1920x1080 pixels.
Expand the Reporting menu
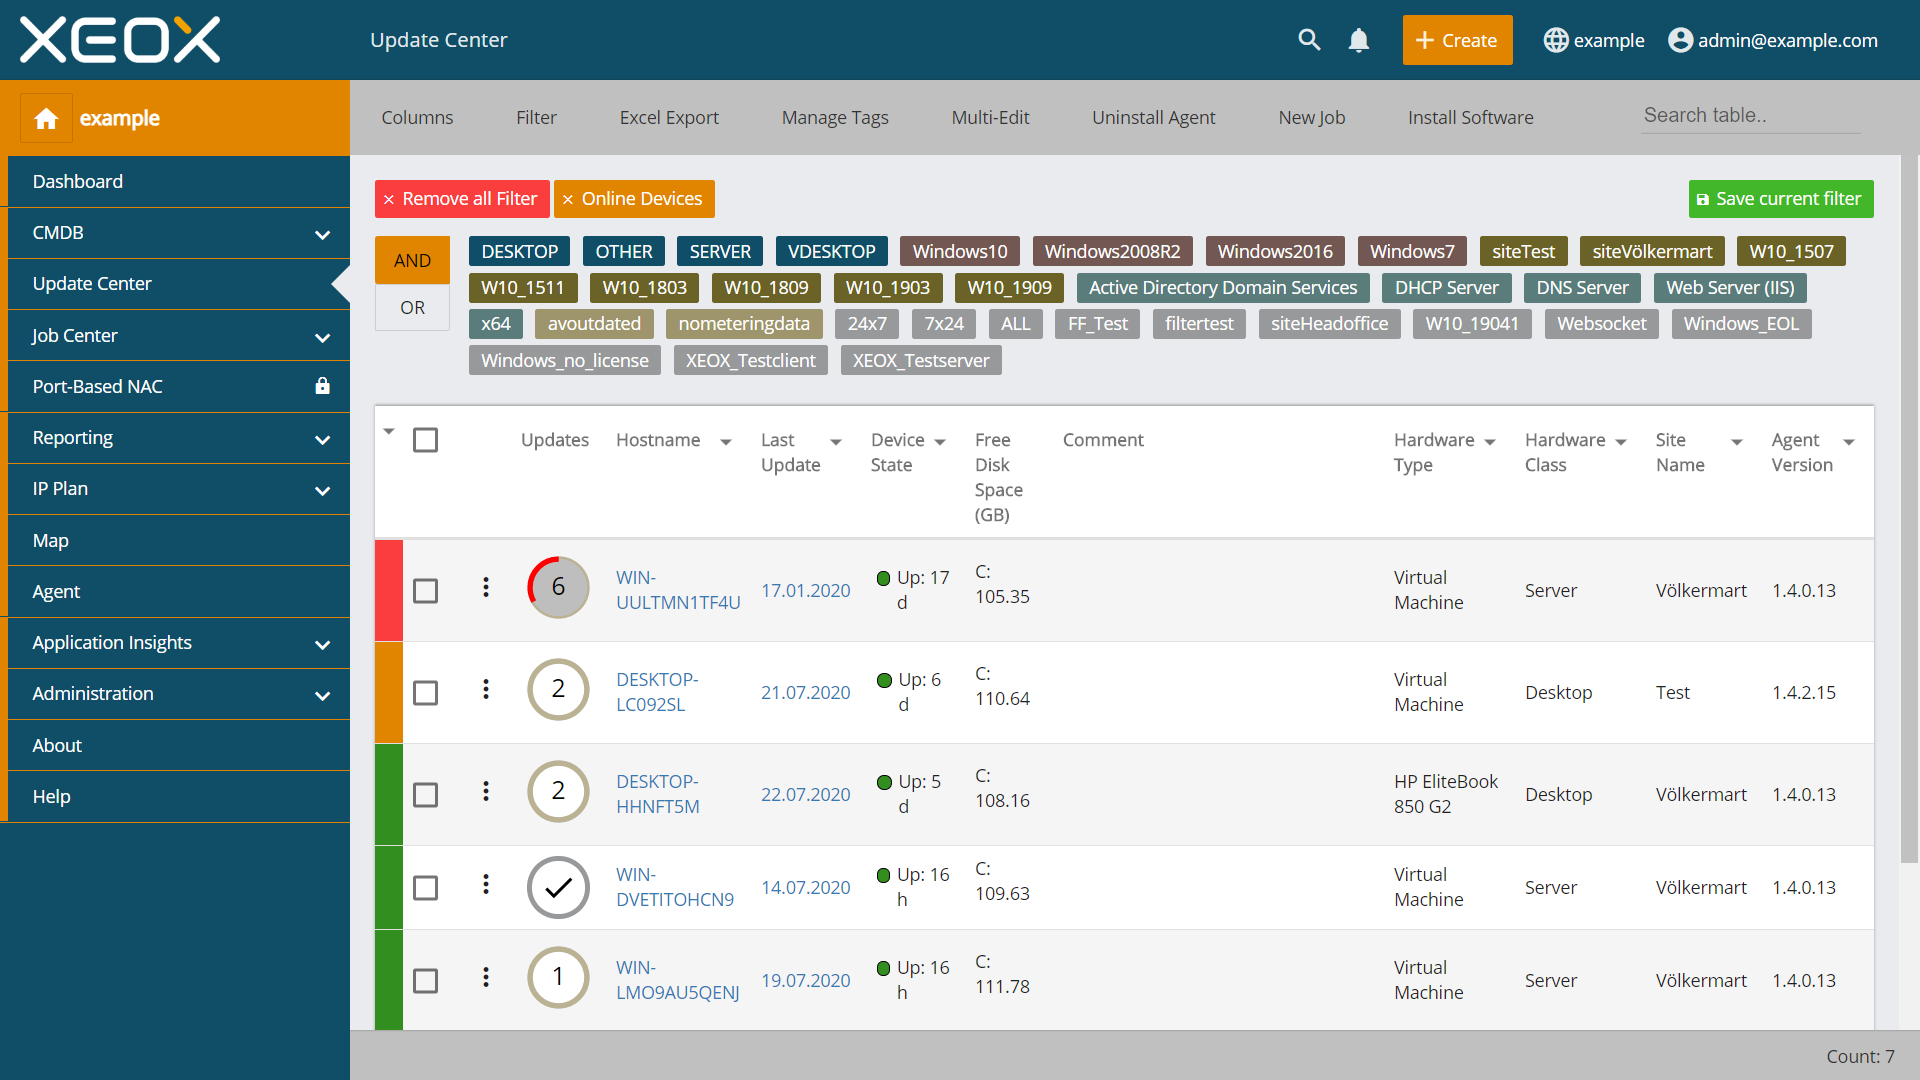[x=322, y=439]
